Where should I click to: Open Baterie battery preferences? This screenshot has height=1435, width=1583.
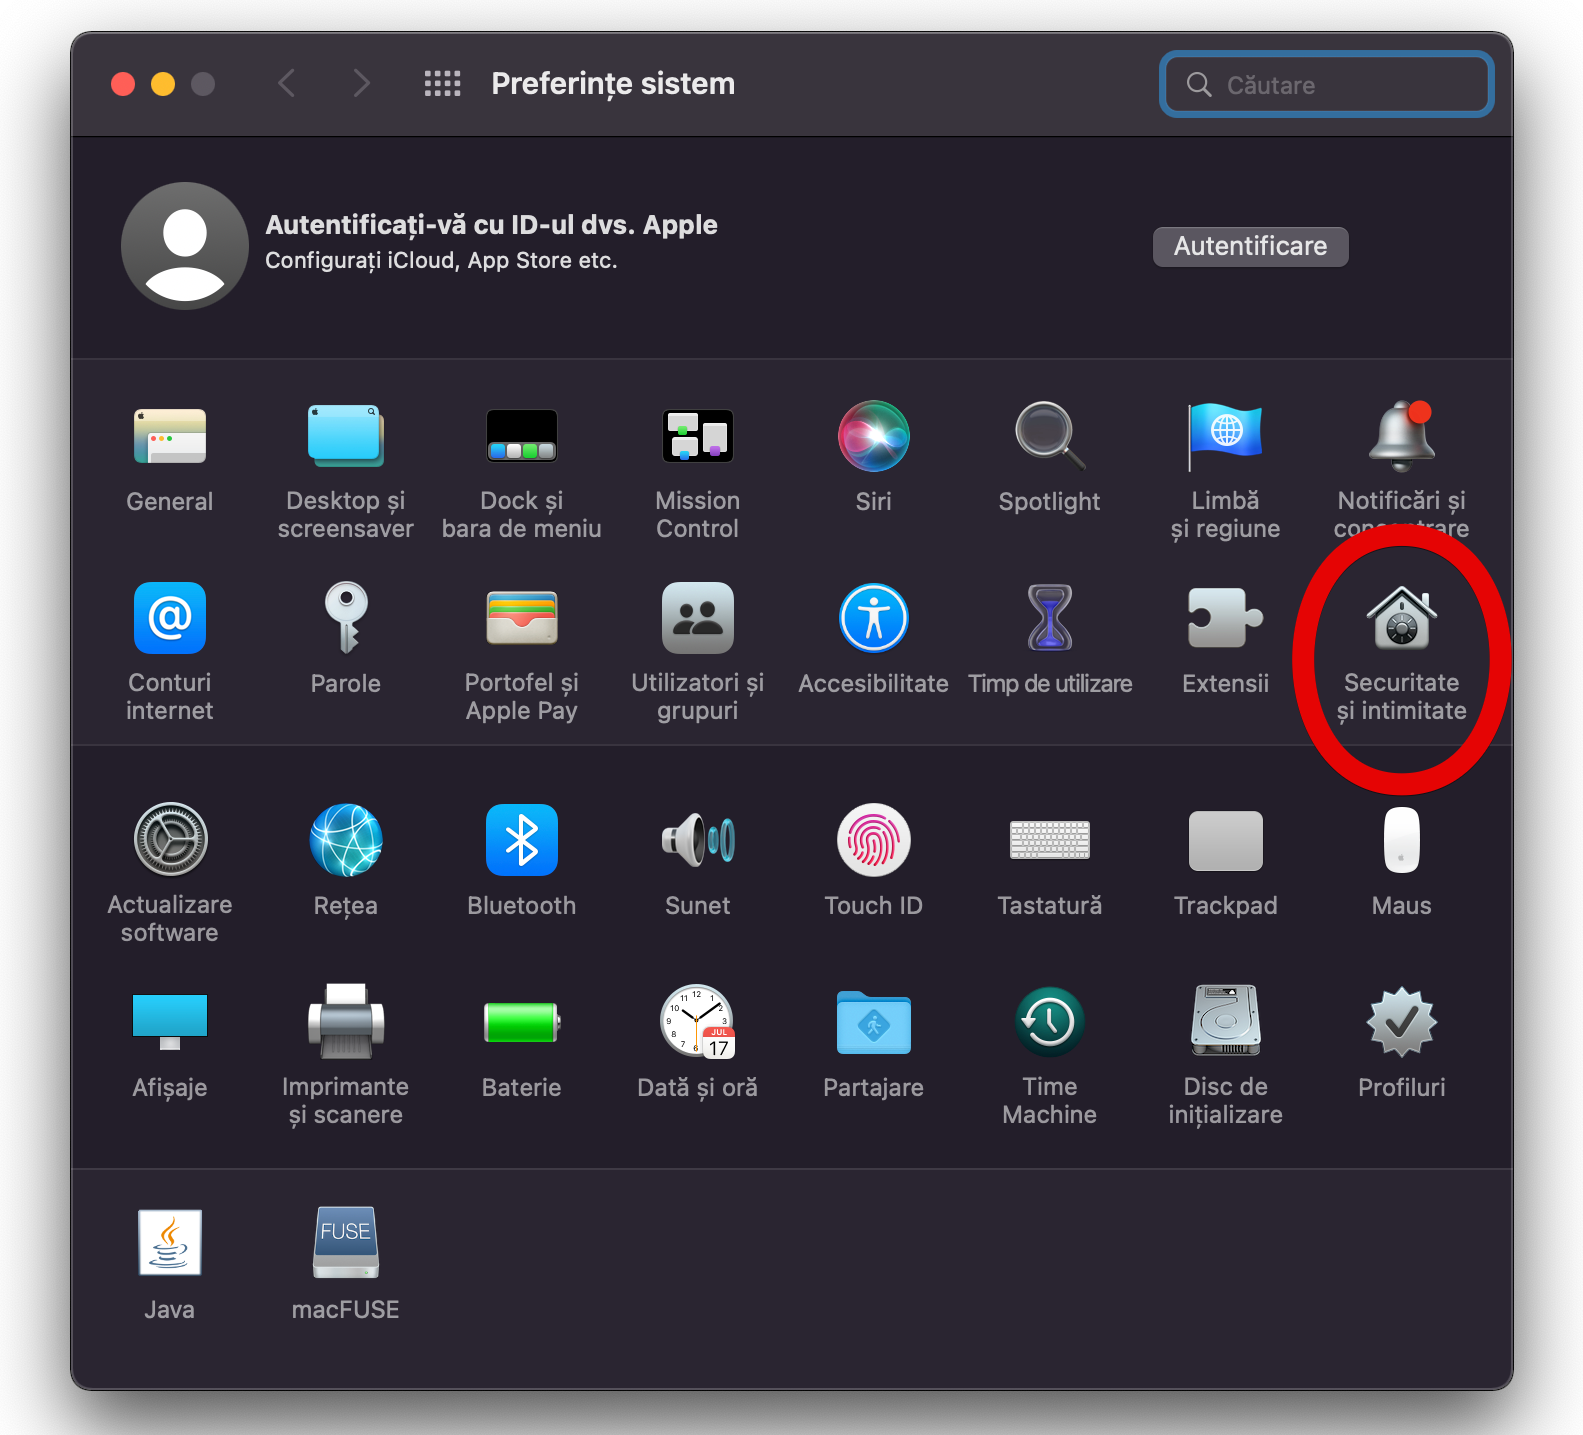(x=521, y=1022)
